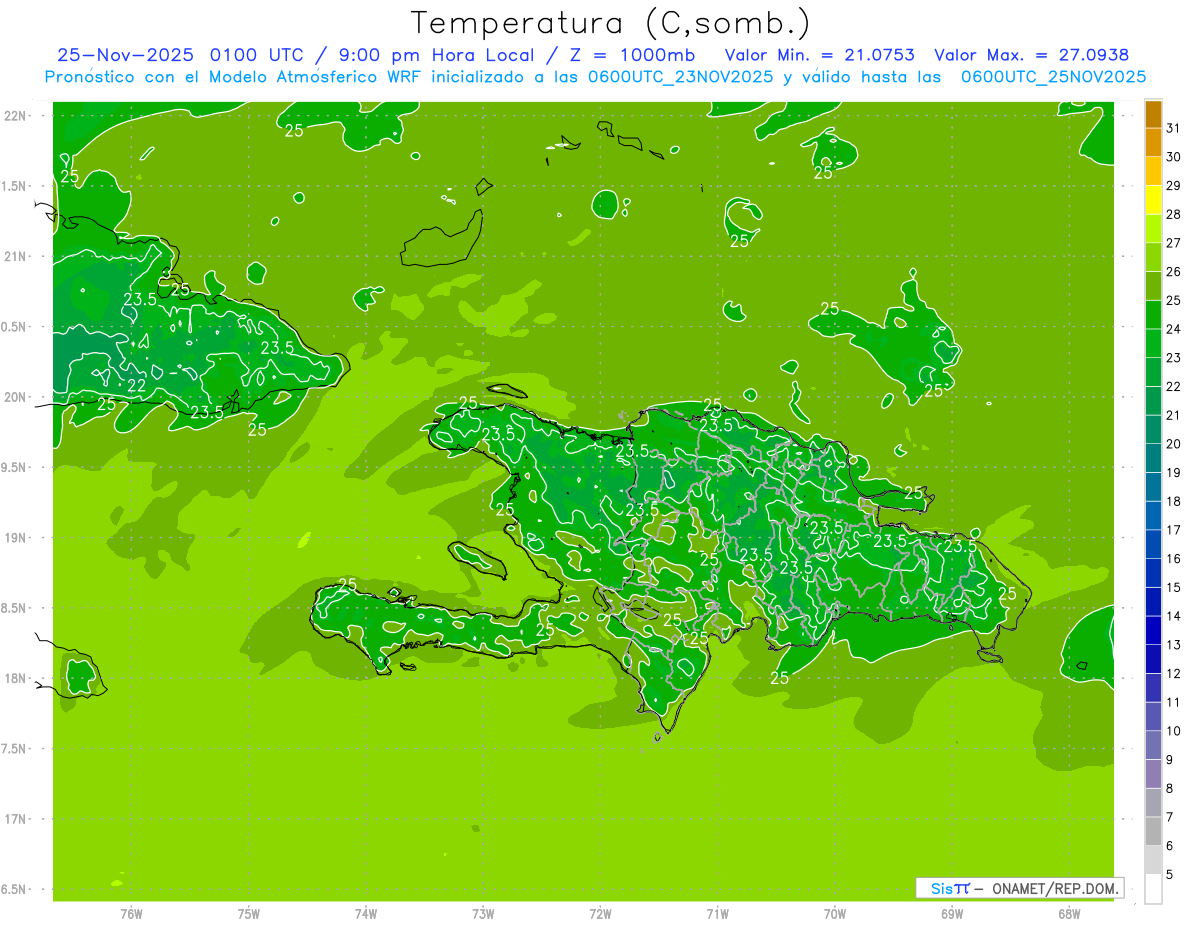Click the white swatch below 5 on the scale
Screen dimensions: 1200x927
[1153, 888]
